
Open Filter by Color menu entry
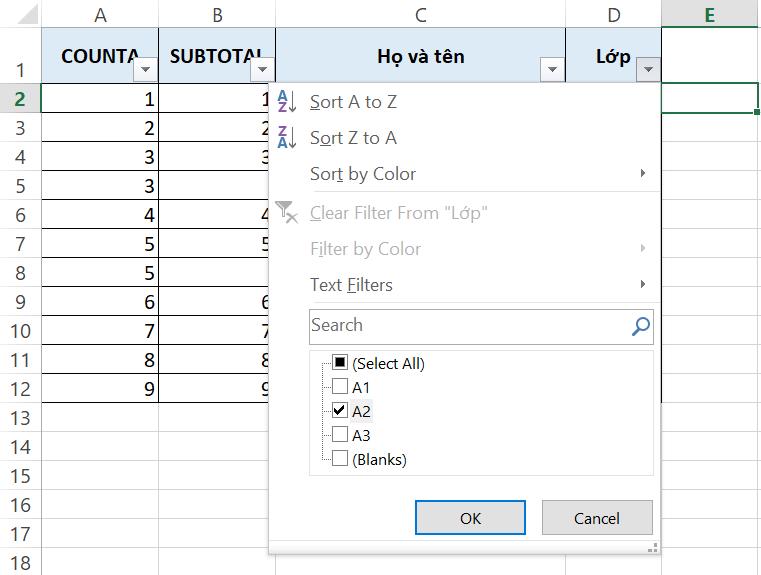pyautogui.click(x=464, y=248)
